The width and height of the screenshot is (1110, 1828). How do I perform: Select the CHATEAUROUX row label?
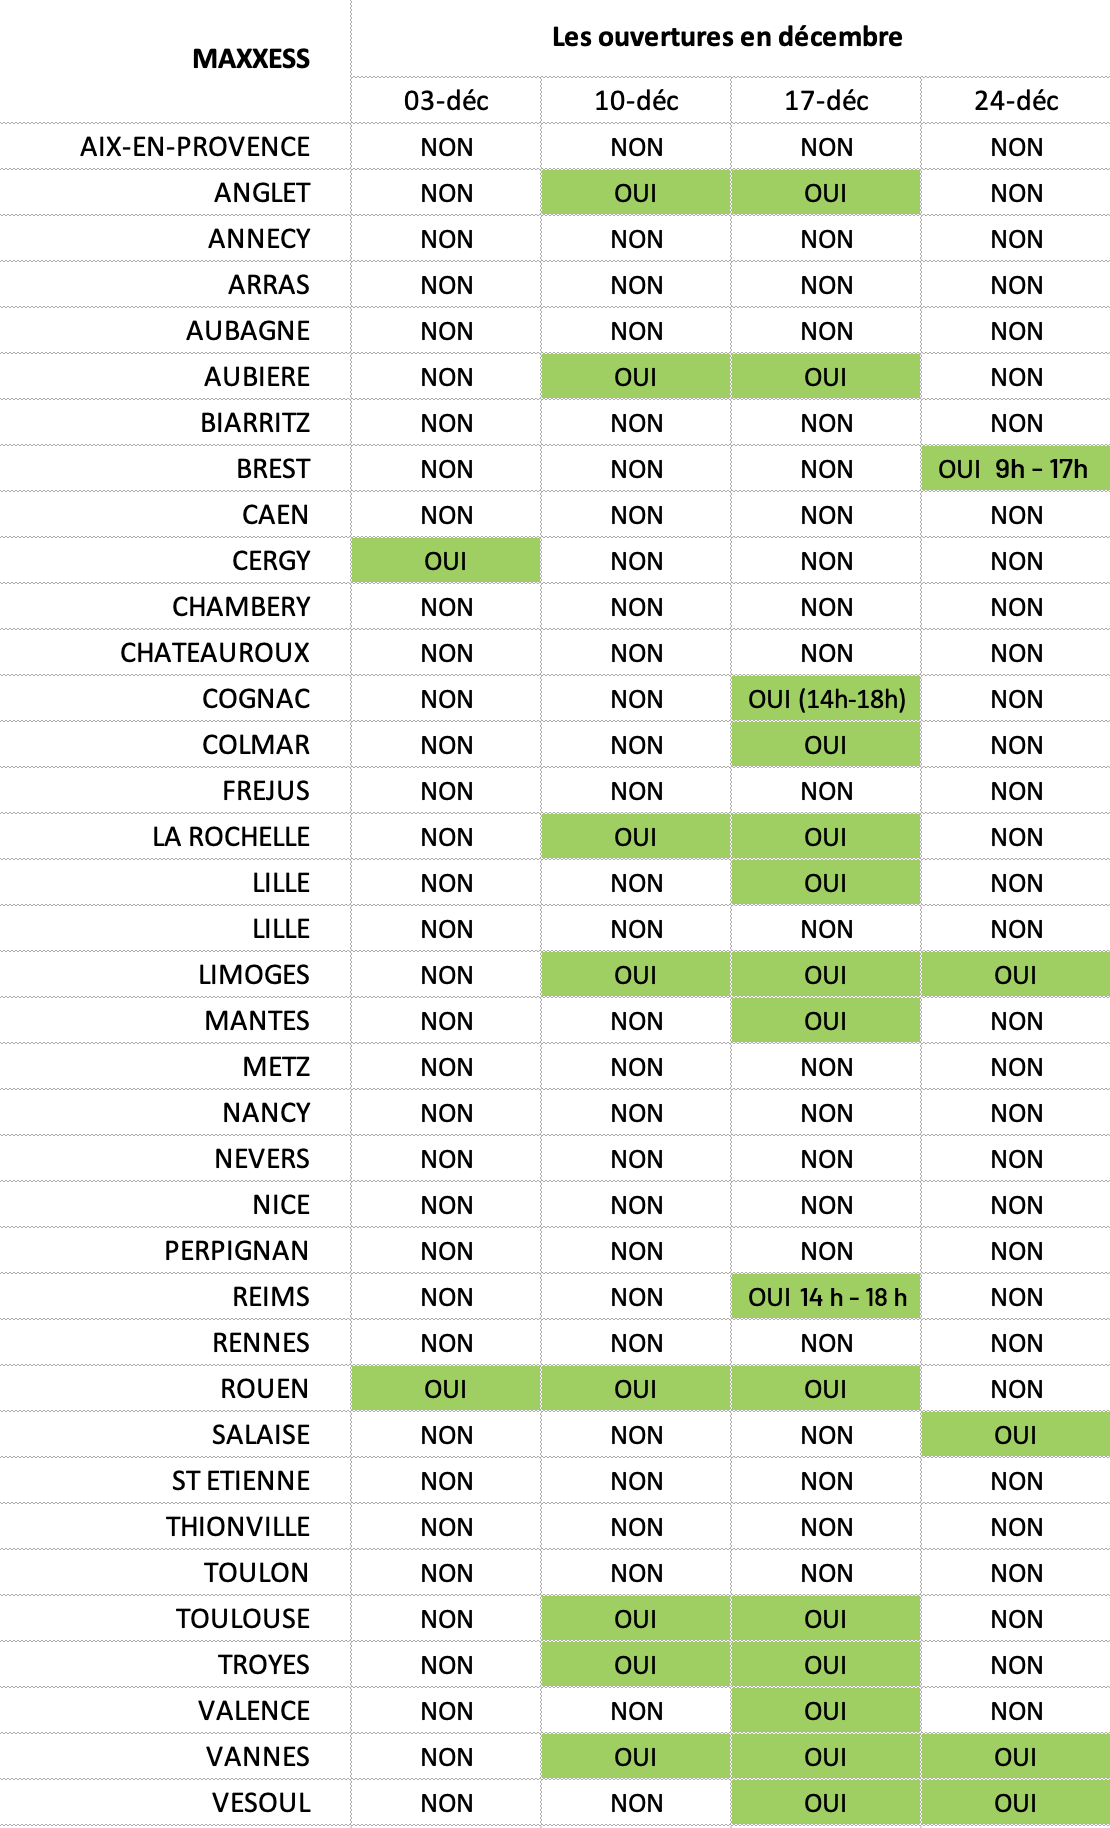(x=215, y=653)
